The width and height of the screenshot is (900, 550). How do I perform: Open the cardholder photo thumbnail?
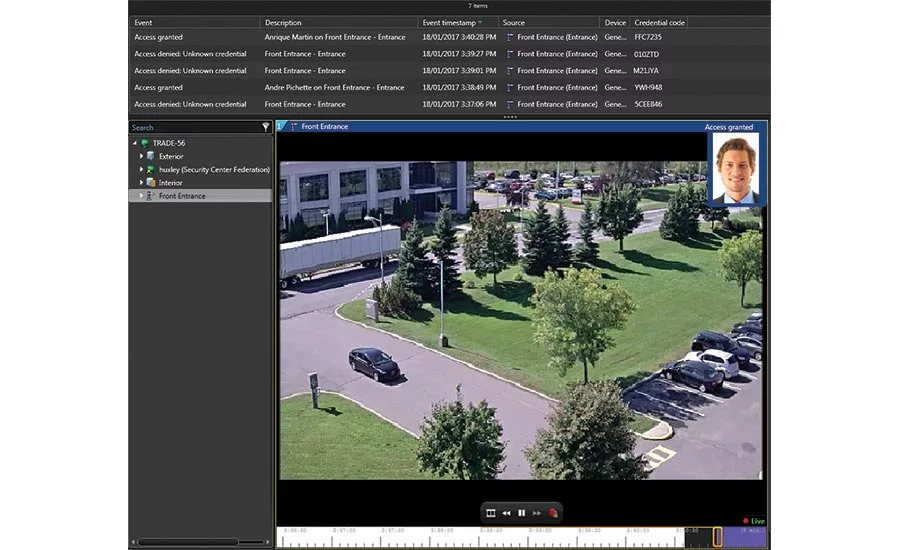tap(735, 168)
